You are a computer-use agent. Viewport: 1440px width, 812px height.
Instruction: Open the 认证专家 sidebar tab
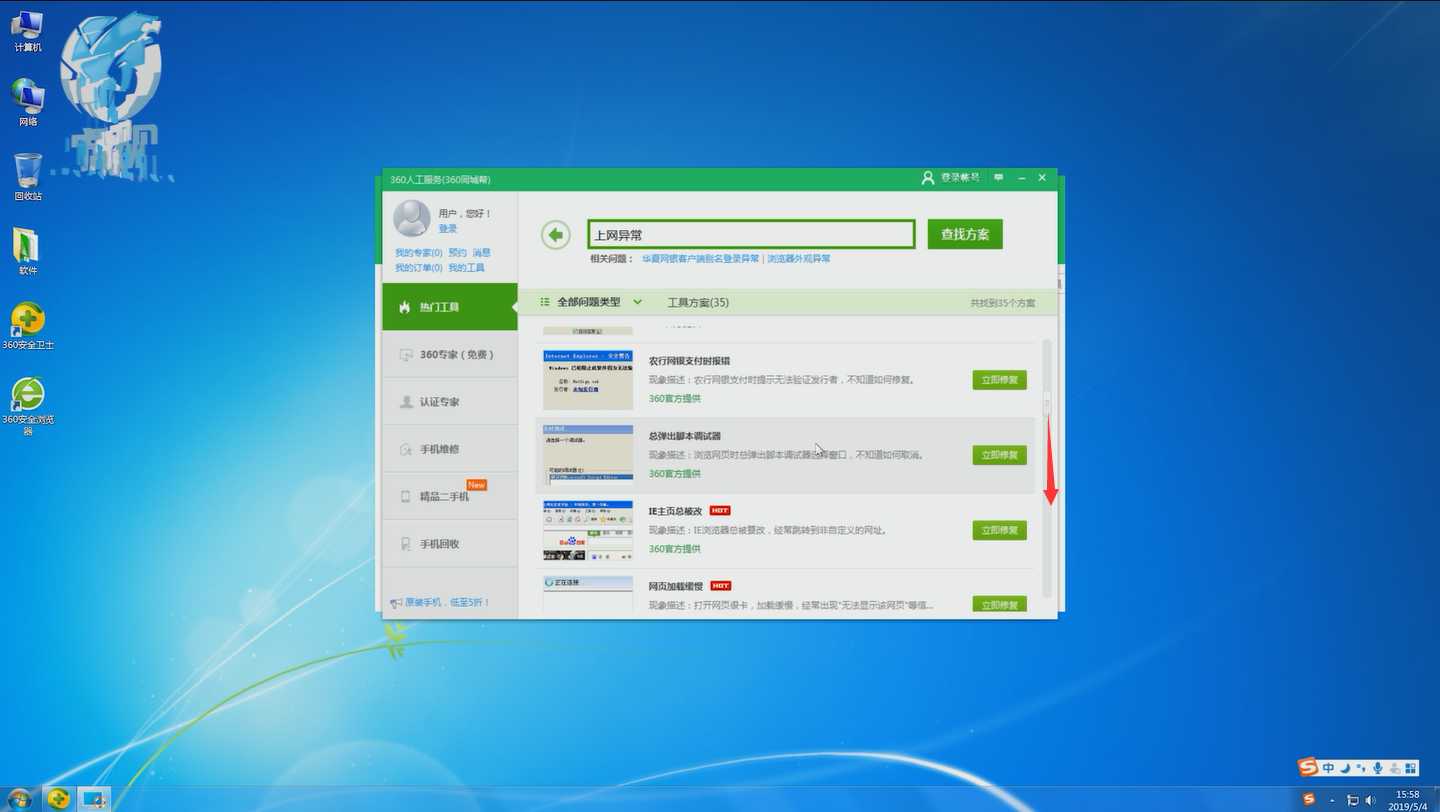(x=450, y=402)
